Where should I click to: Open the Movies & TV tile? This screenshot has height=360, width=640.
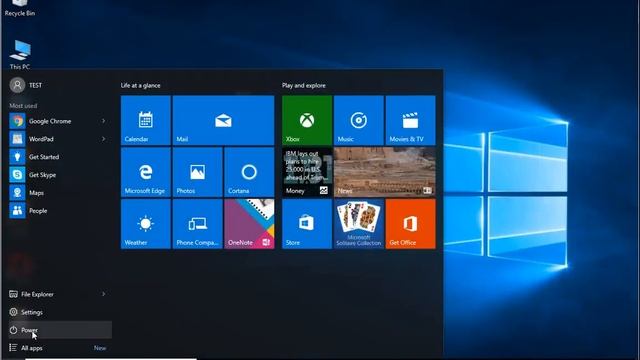point(411,120)
